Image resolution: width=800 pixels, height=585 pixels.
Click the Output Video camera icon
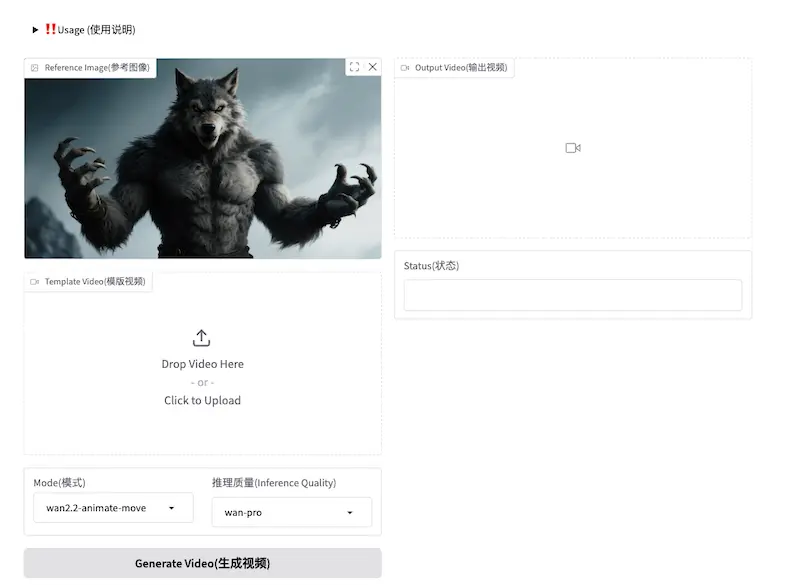tap(404, 67)
